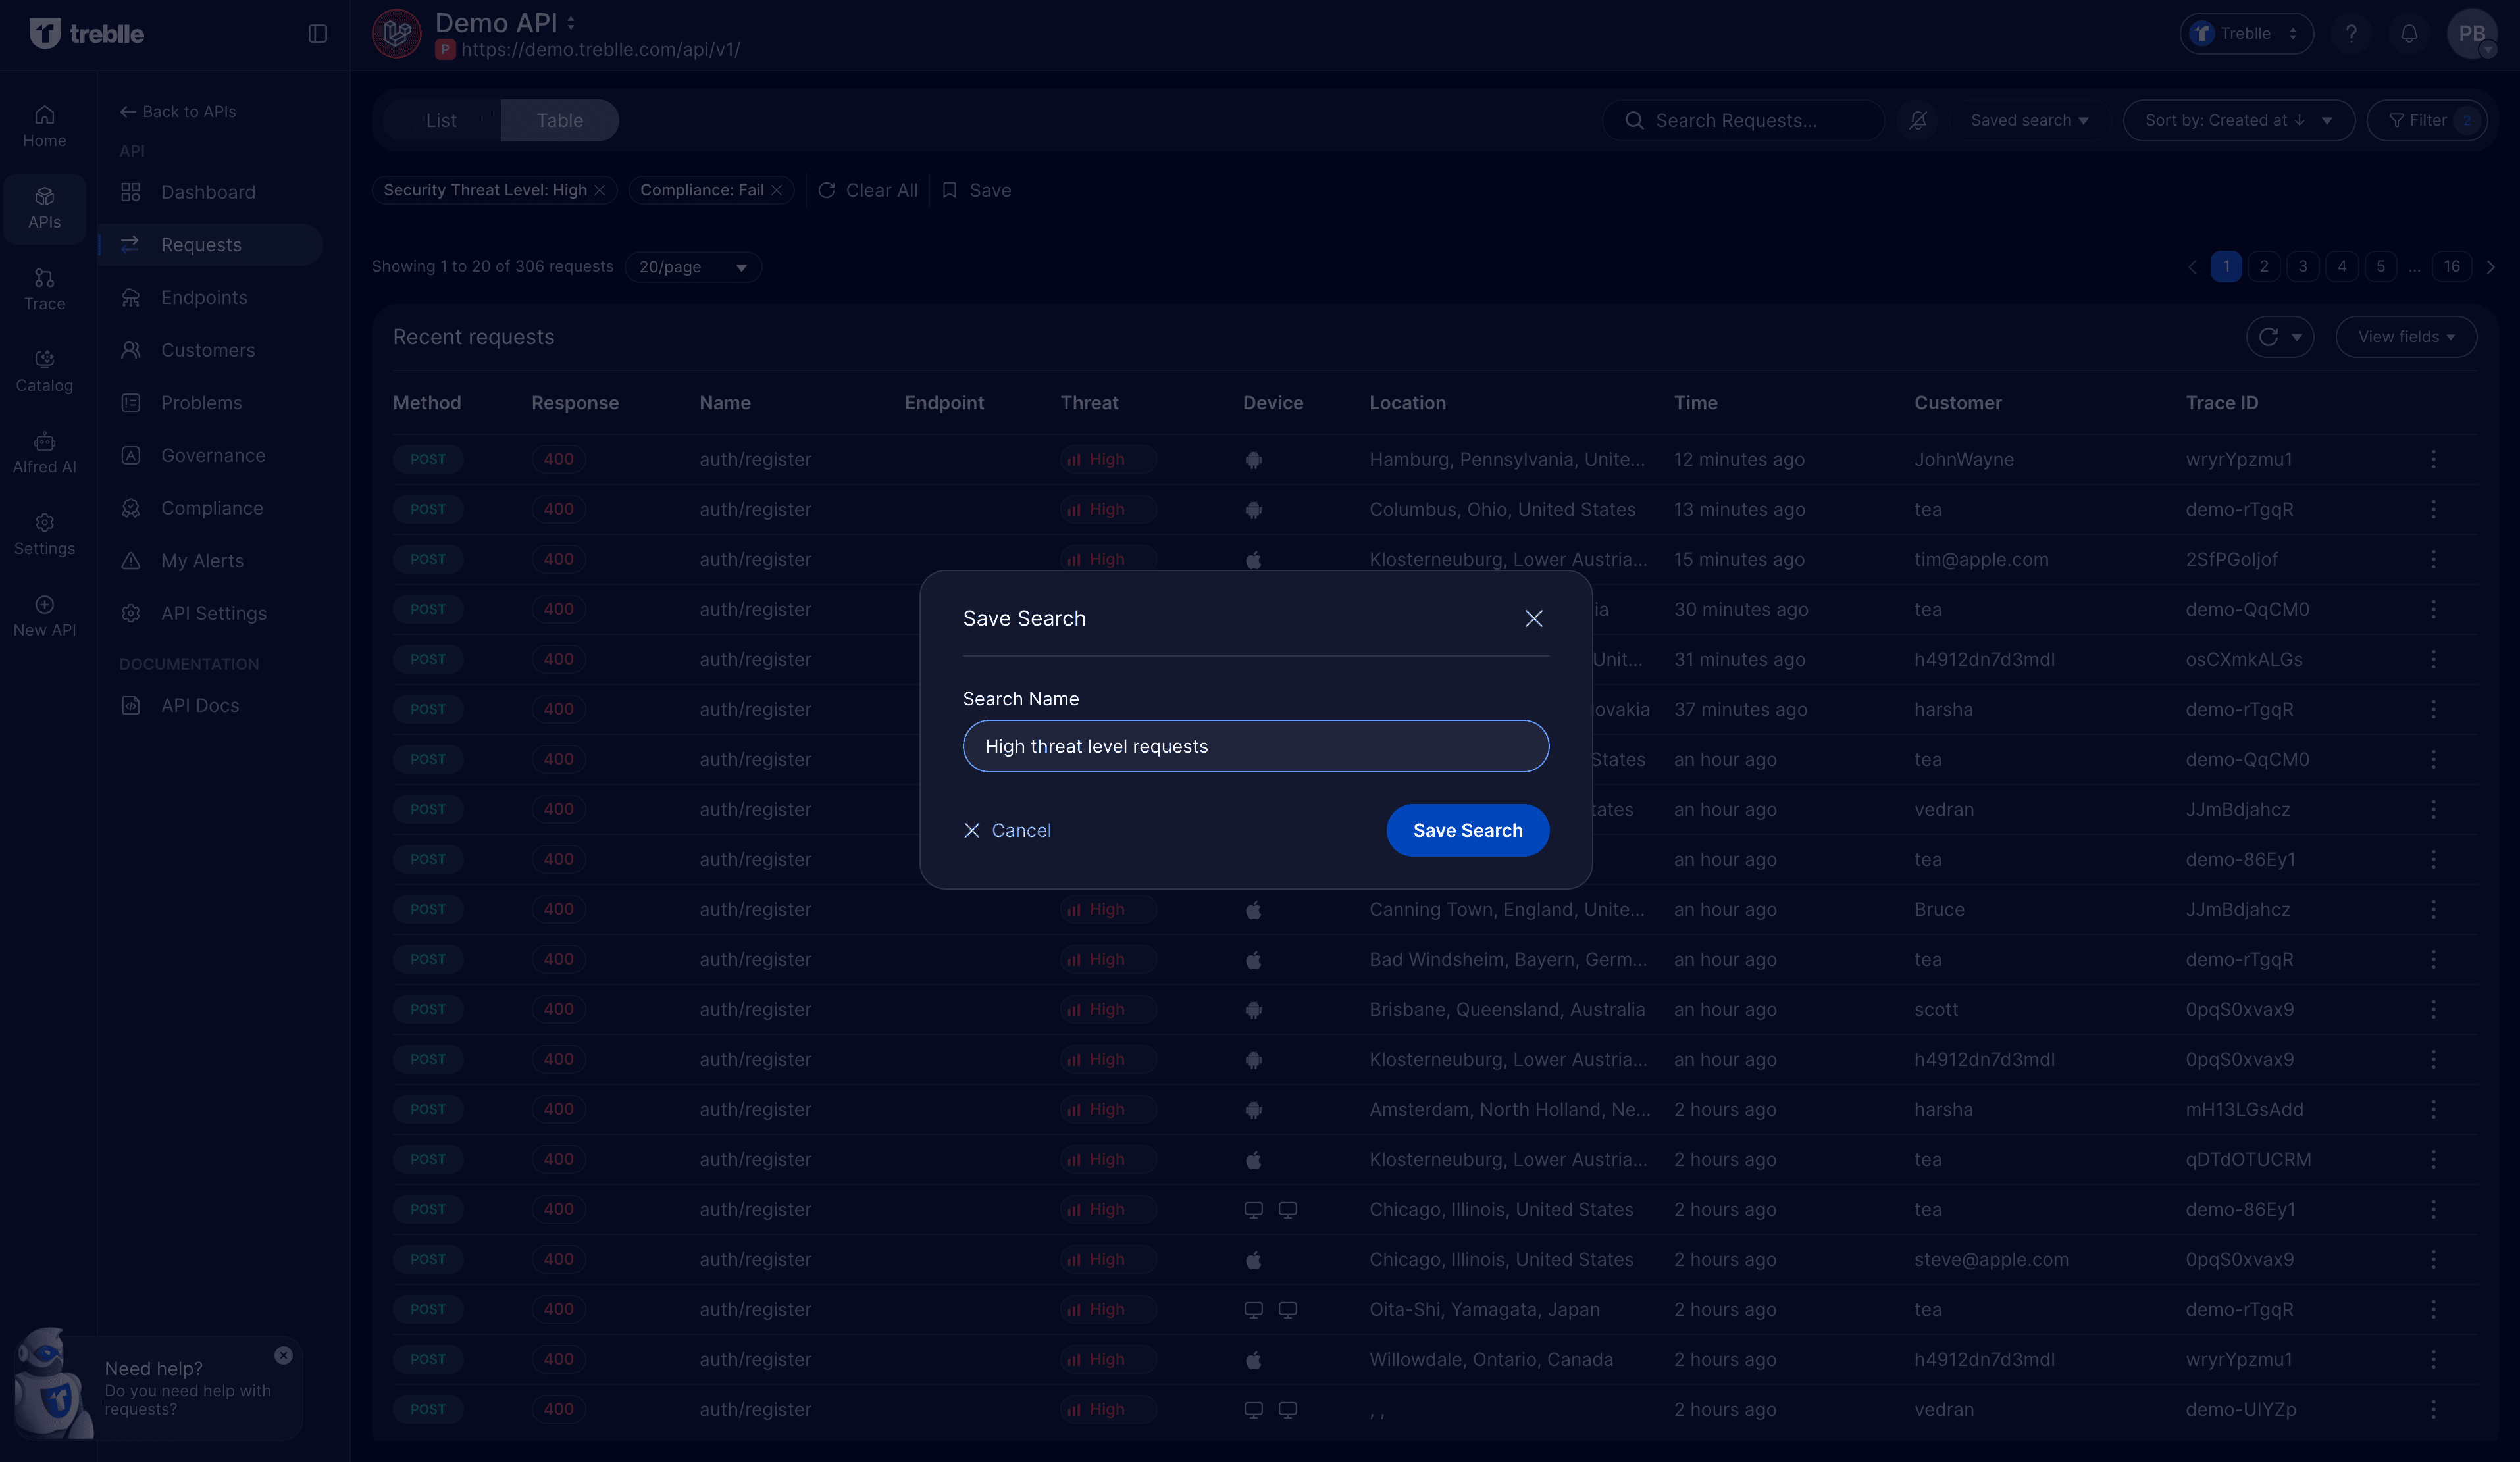Open the help question mark icon
This screenshot has height=1462, width=2520.
pyautogui.click(x=2351, y=33)
